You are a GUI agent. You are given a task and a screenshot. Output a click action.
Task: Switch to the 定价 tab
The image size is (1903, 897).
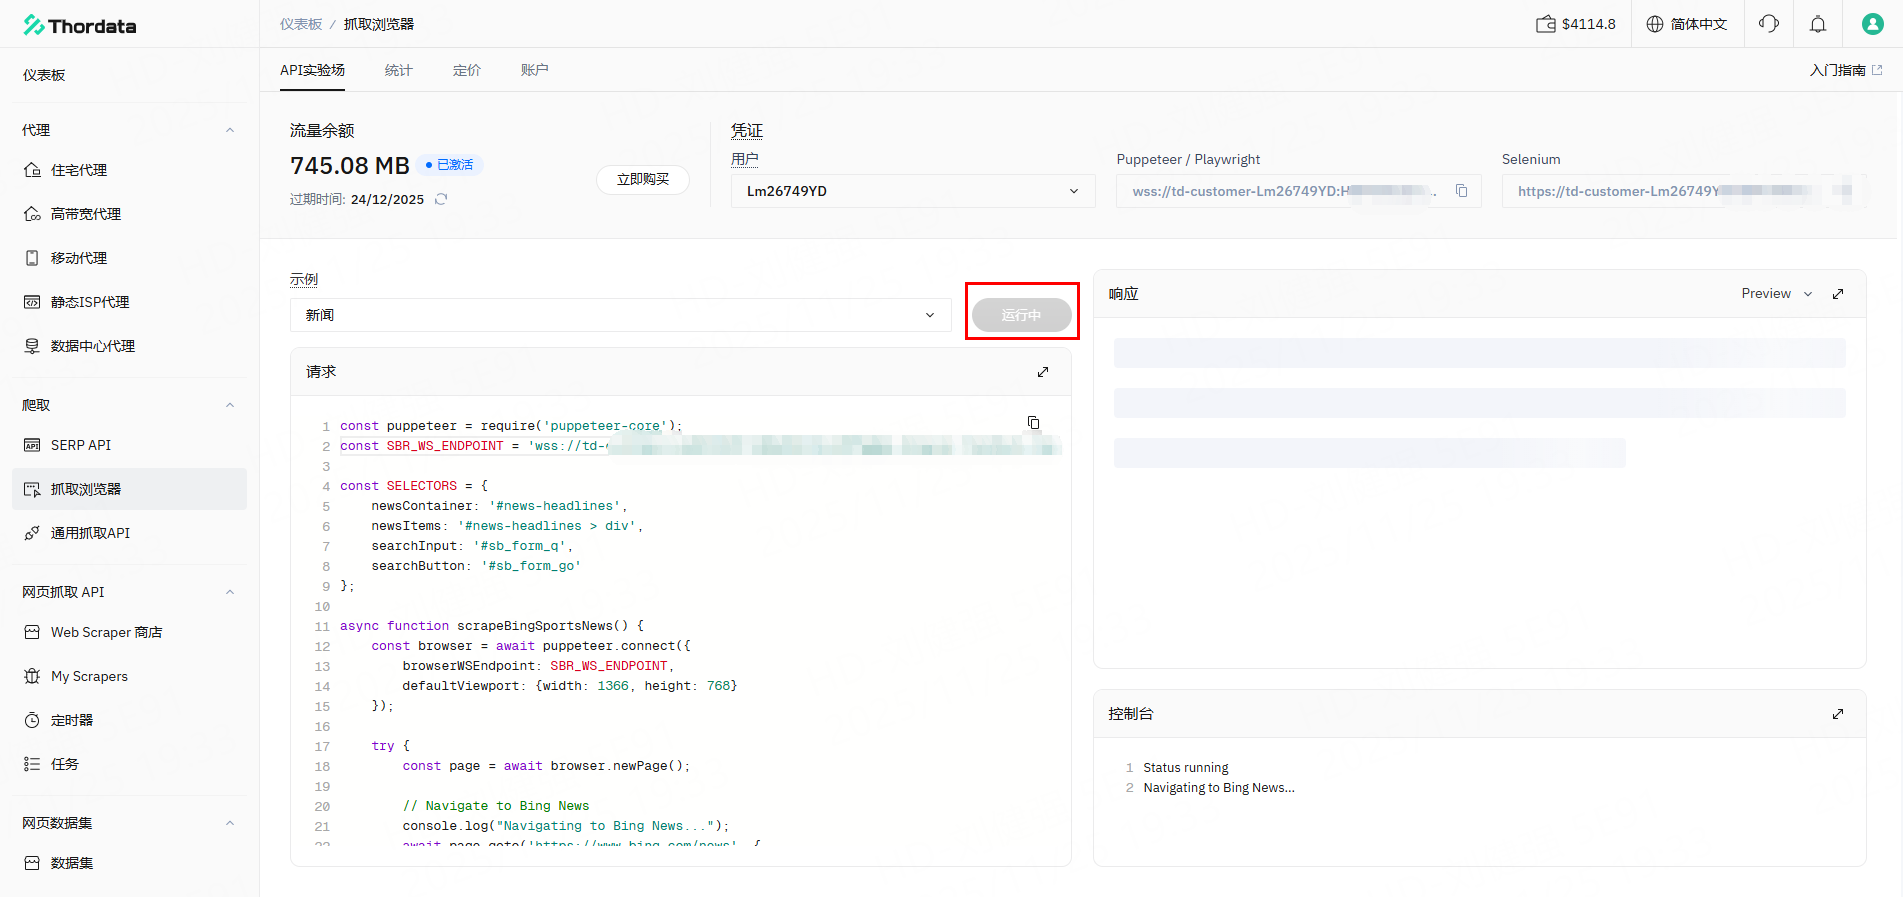click(466, 70)
